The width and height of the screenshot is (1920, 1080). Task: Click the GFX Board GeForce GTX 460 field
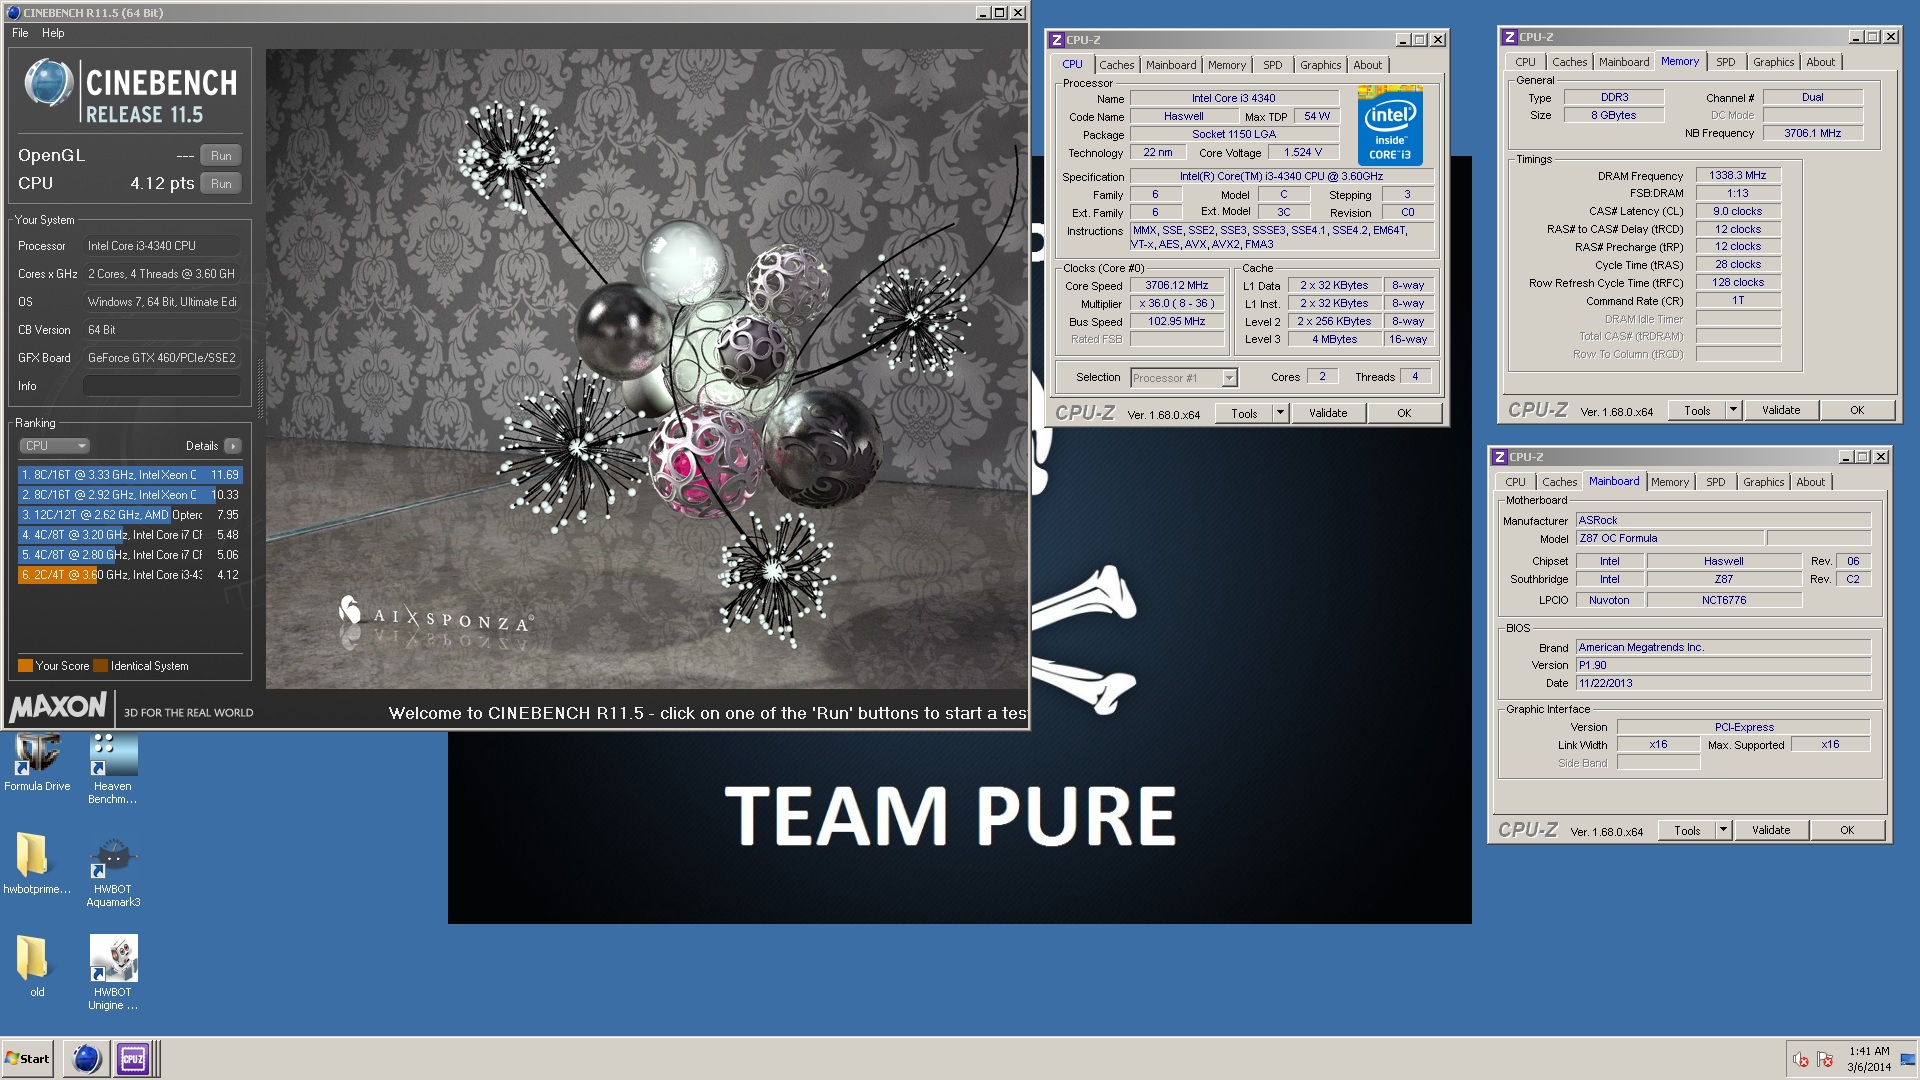[161, 358]
